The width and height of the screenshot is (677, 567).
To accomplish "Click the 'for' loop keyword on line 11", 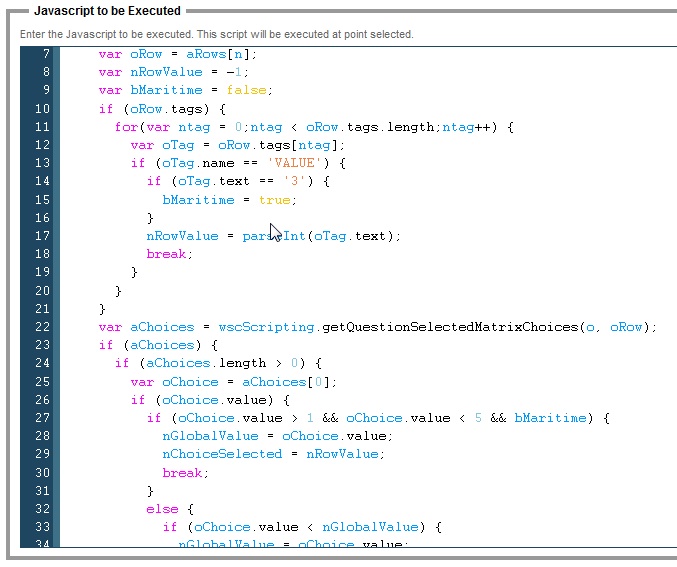I will point(126,127).
